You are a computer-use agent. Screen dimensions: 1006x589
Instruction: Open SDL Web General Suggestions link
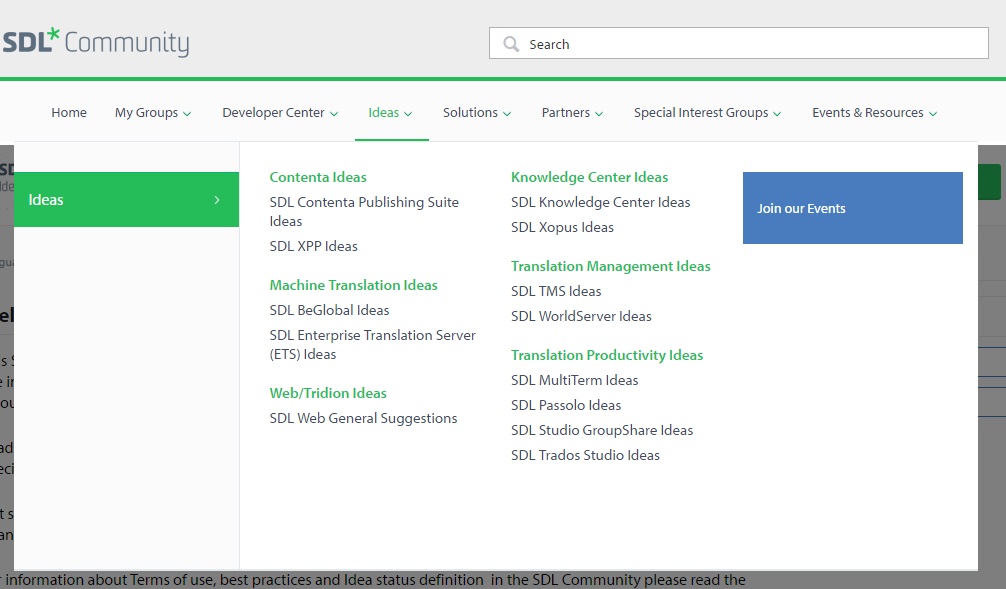(363, 418)
